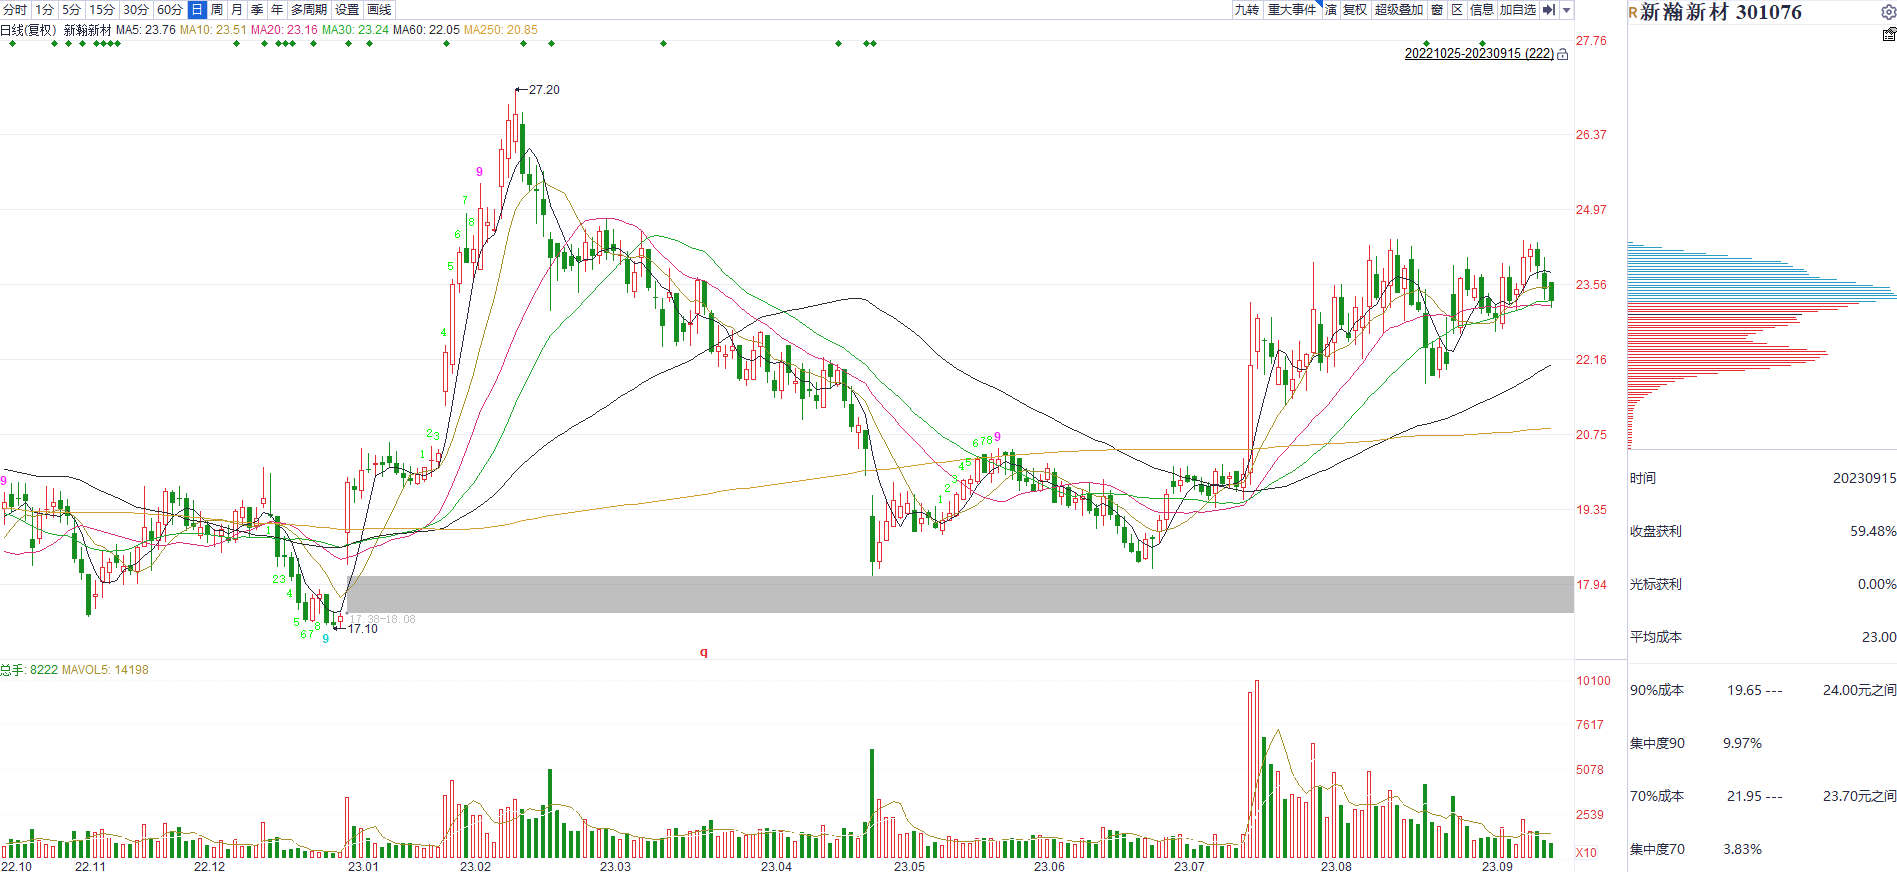1897x872 pixels.
Task: Click the 27.76 price axis label
Action: [x=1591, y=41]
